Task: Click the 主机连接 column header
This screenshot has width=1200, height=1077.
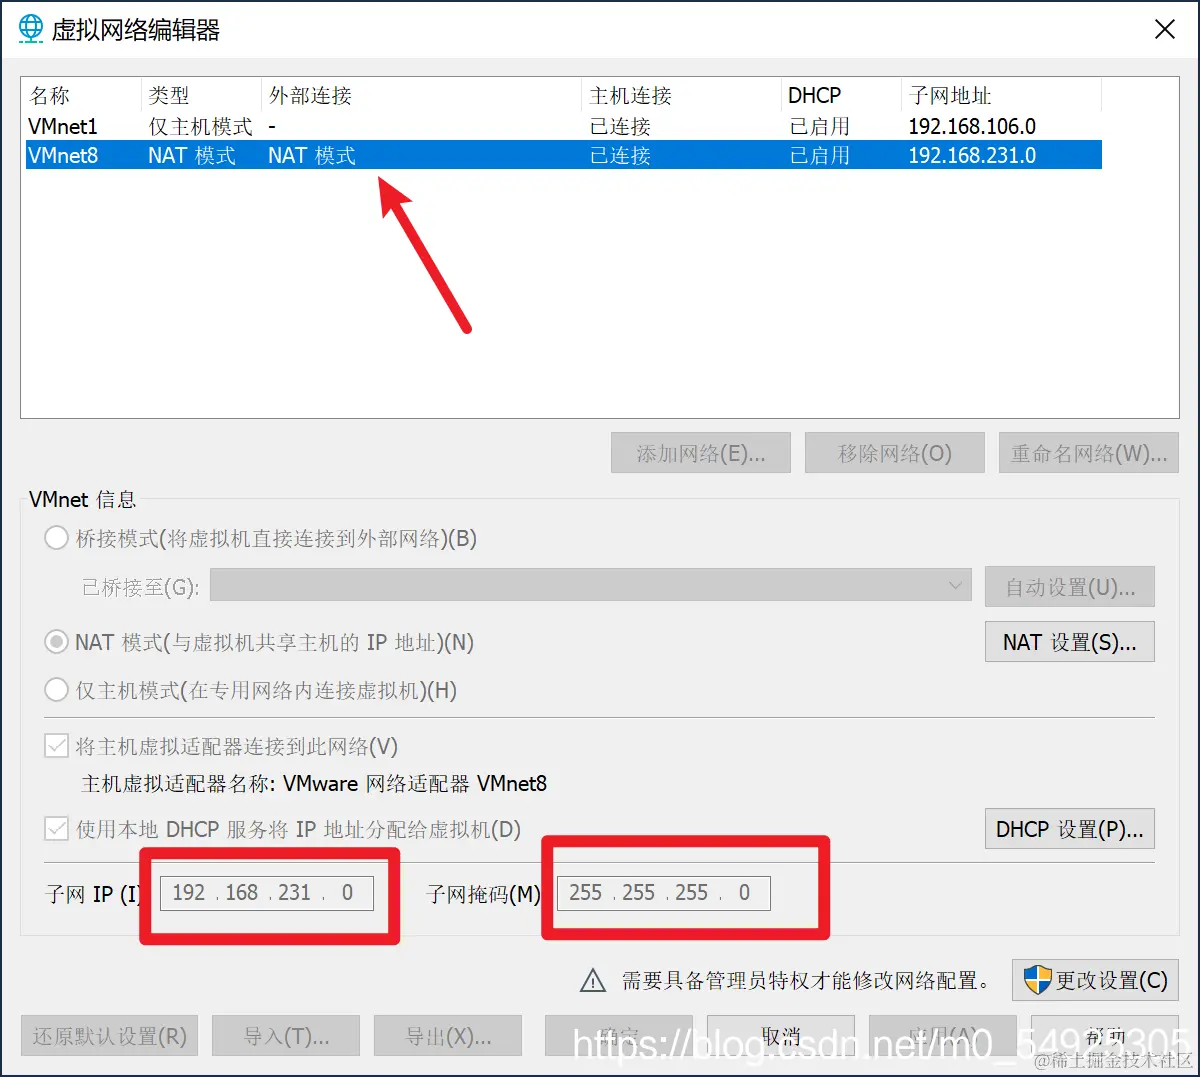Action: [x=681, y=96]
